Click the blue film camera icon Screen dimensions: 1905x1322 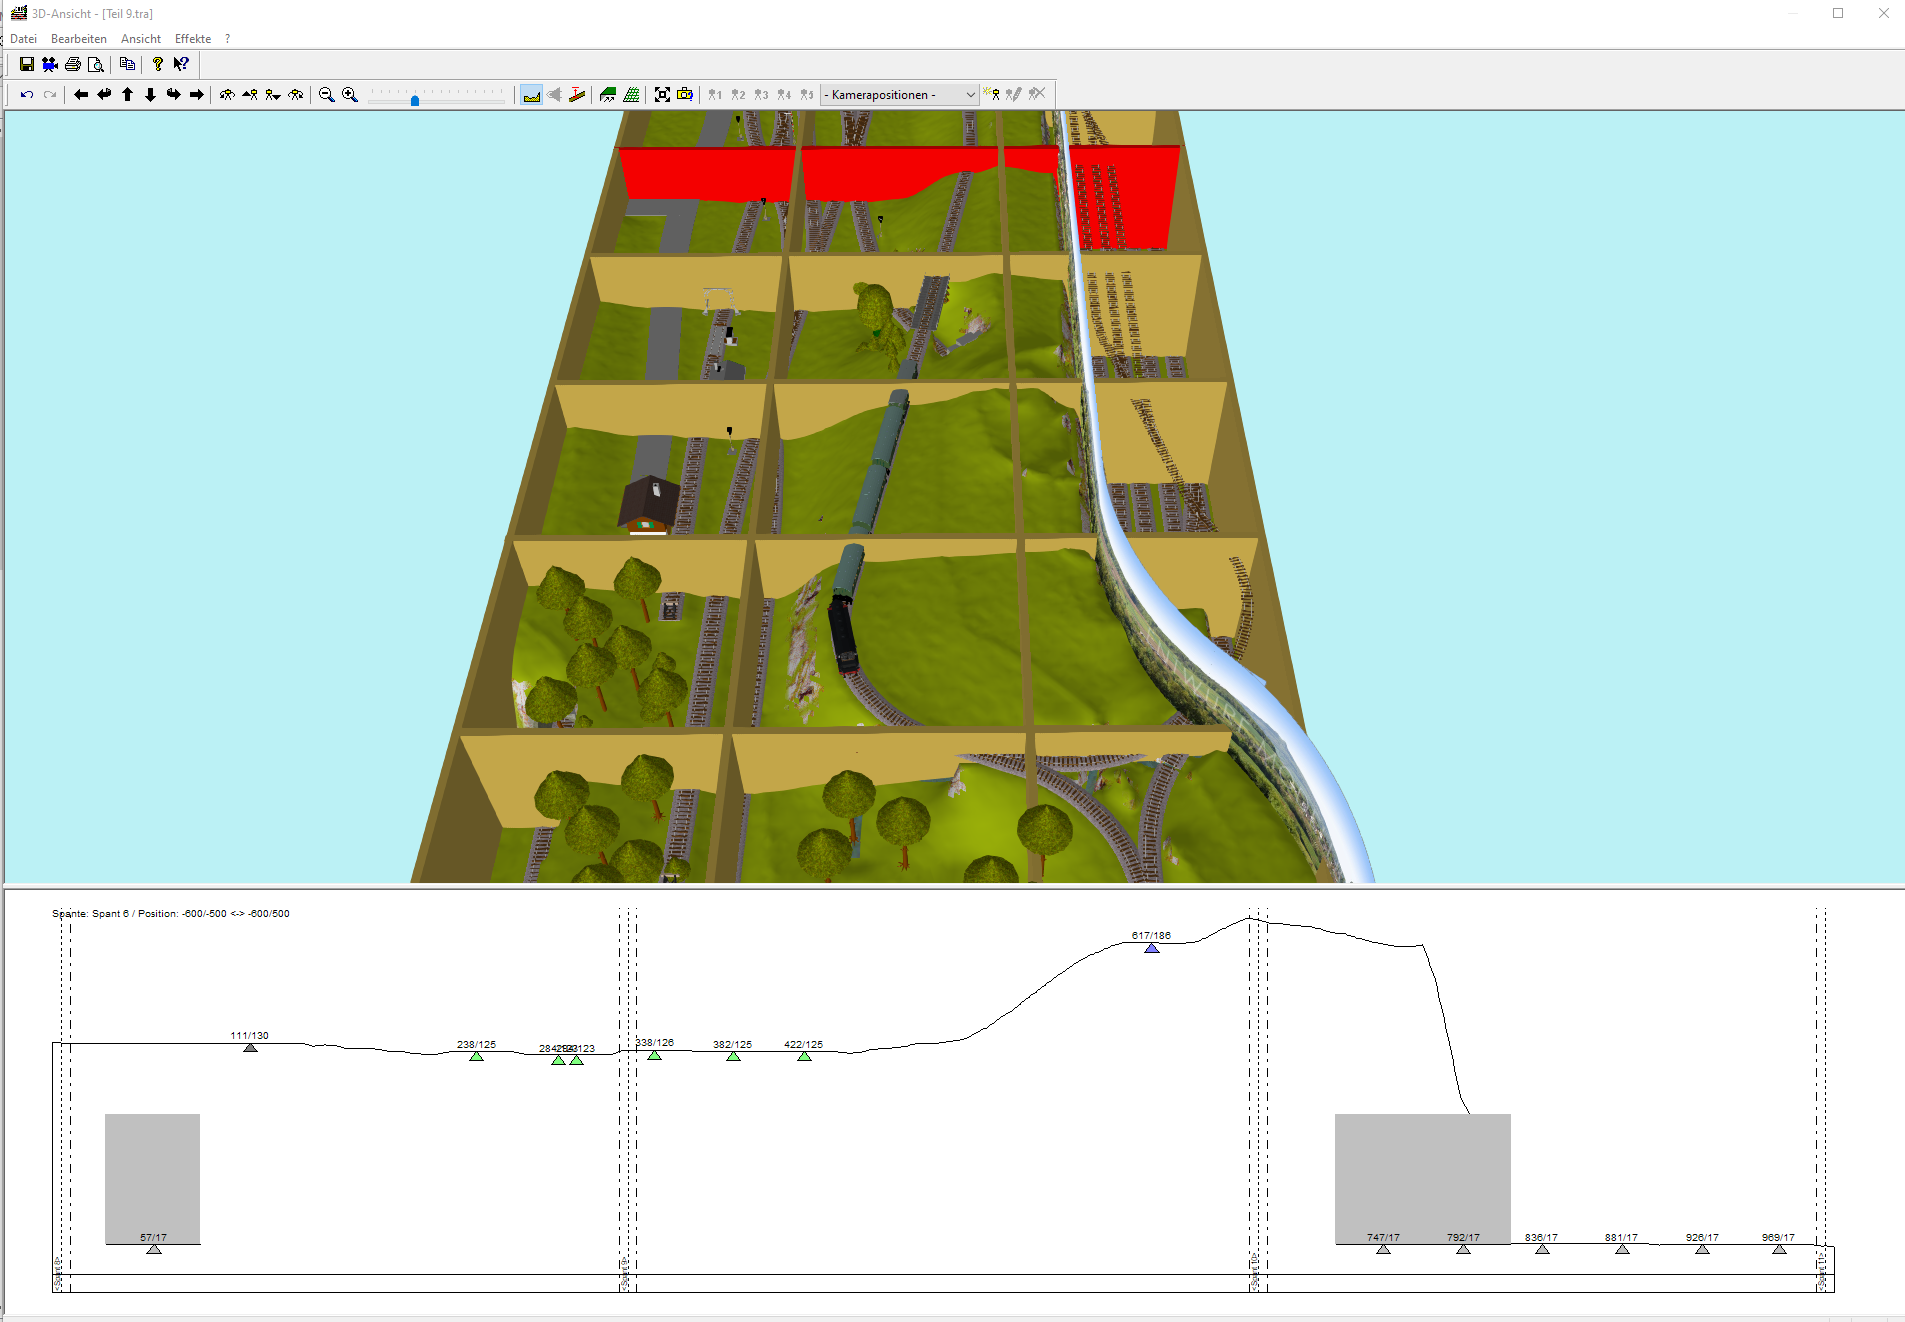[50, 64]
